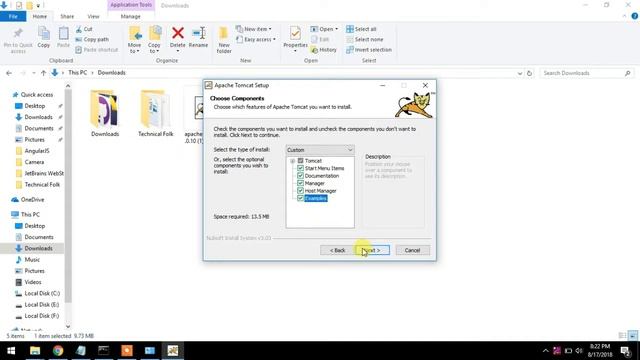Screen dimensions: 640x360
Task: Click the Search Downloads field
Action: pyautogui.click(x=587, y=73)
